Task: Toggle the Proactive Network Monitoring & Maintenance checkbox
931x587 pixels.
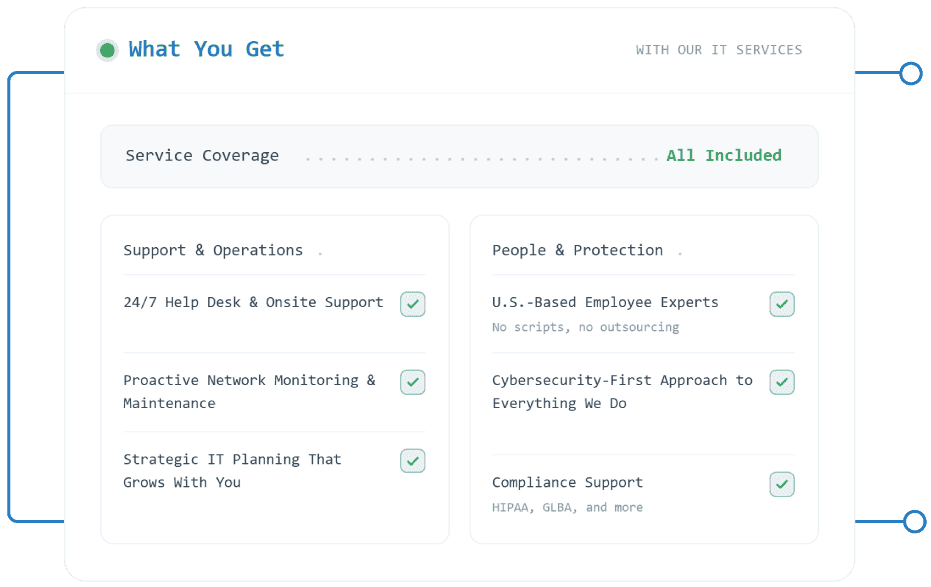Action: click(413, 382)
